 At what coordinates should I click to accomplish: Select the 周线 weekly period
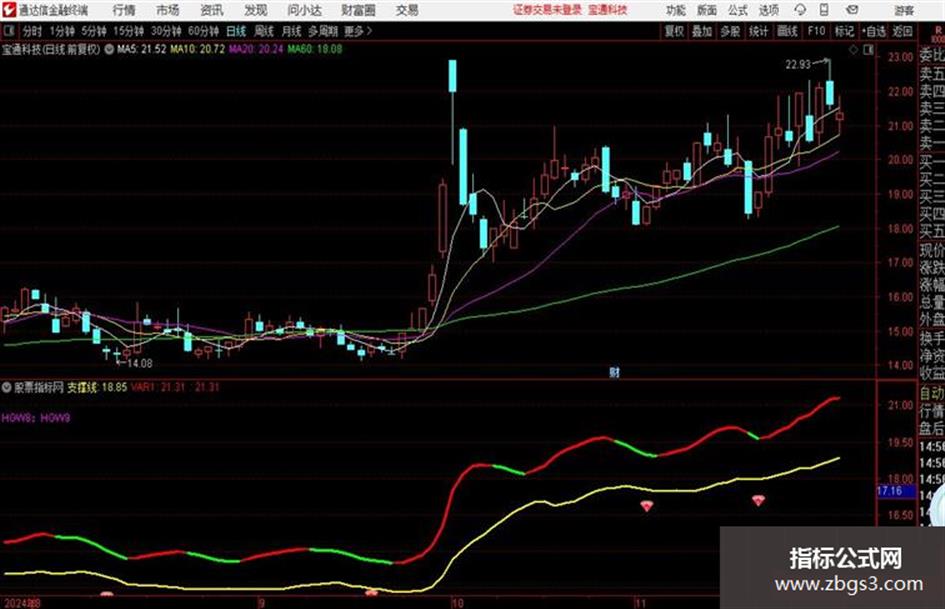(264, 31)
